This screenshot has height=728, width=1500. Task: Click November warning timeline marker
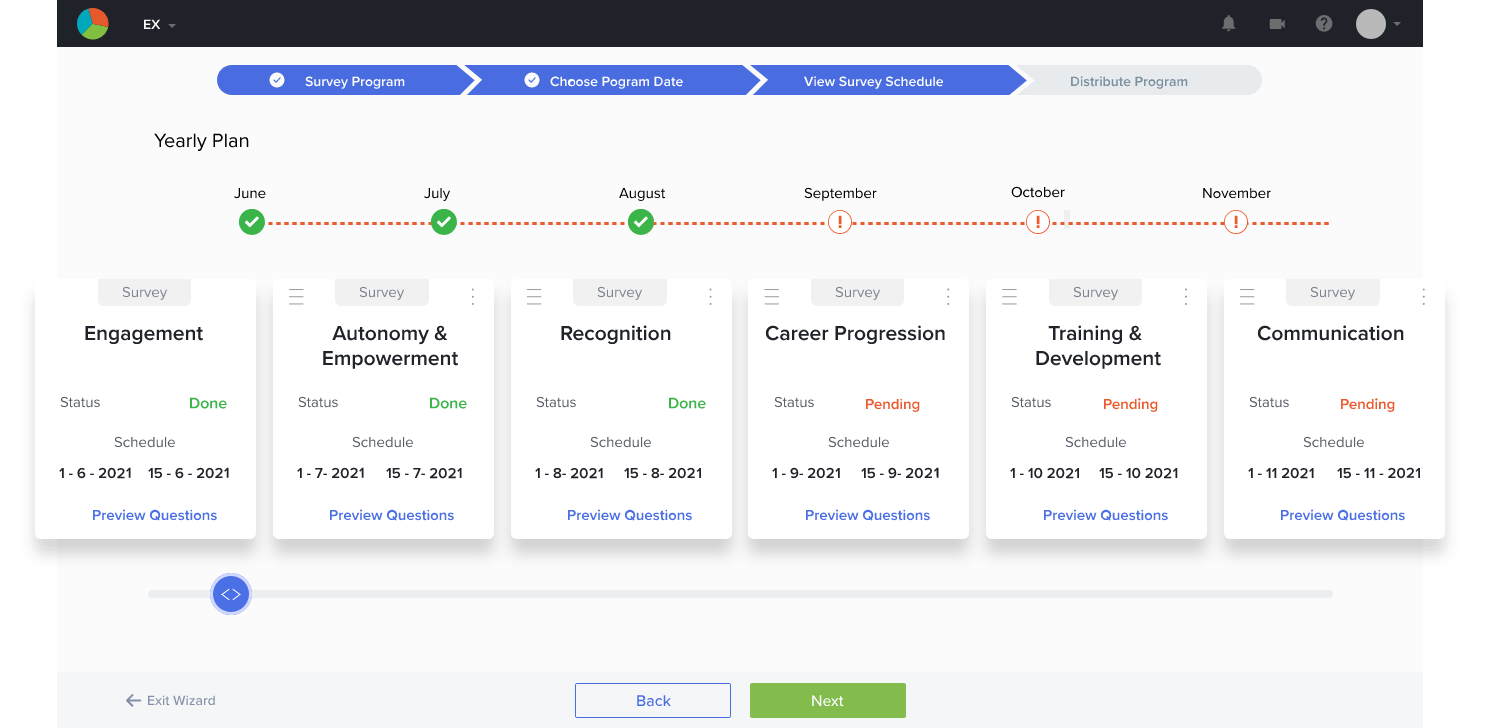pyautogui.click(x=1236, y=222)
